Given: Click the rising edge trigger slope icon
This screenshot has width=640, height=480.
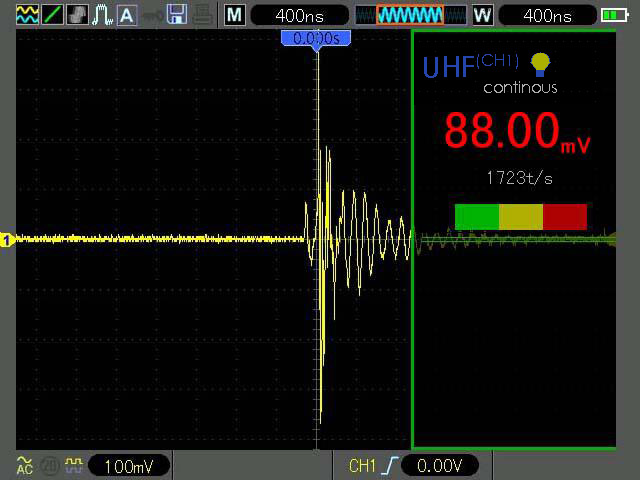Looking at the screenshot, I should point(390,466).
